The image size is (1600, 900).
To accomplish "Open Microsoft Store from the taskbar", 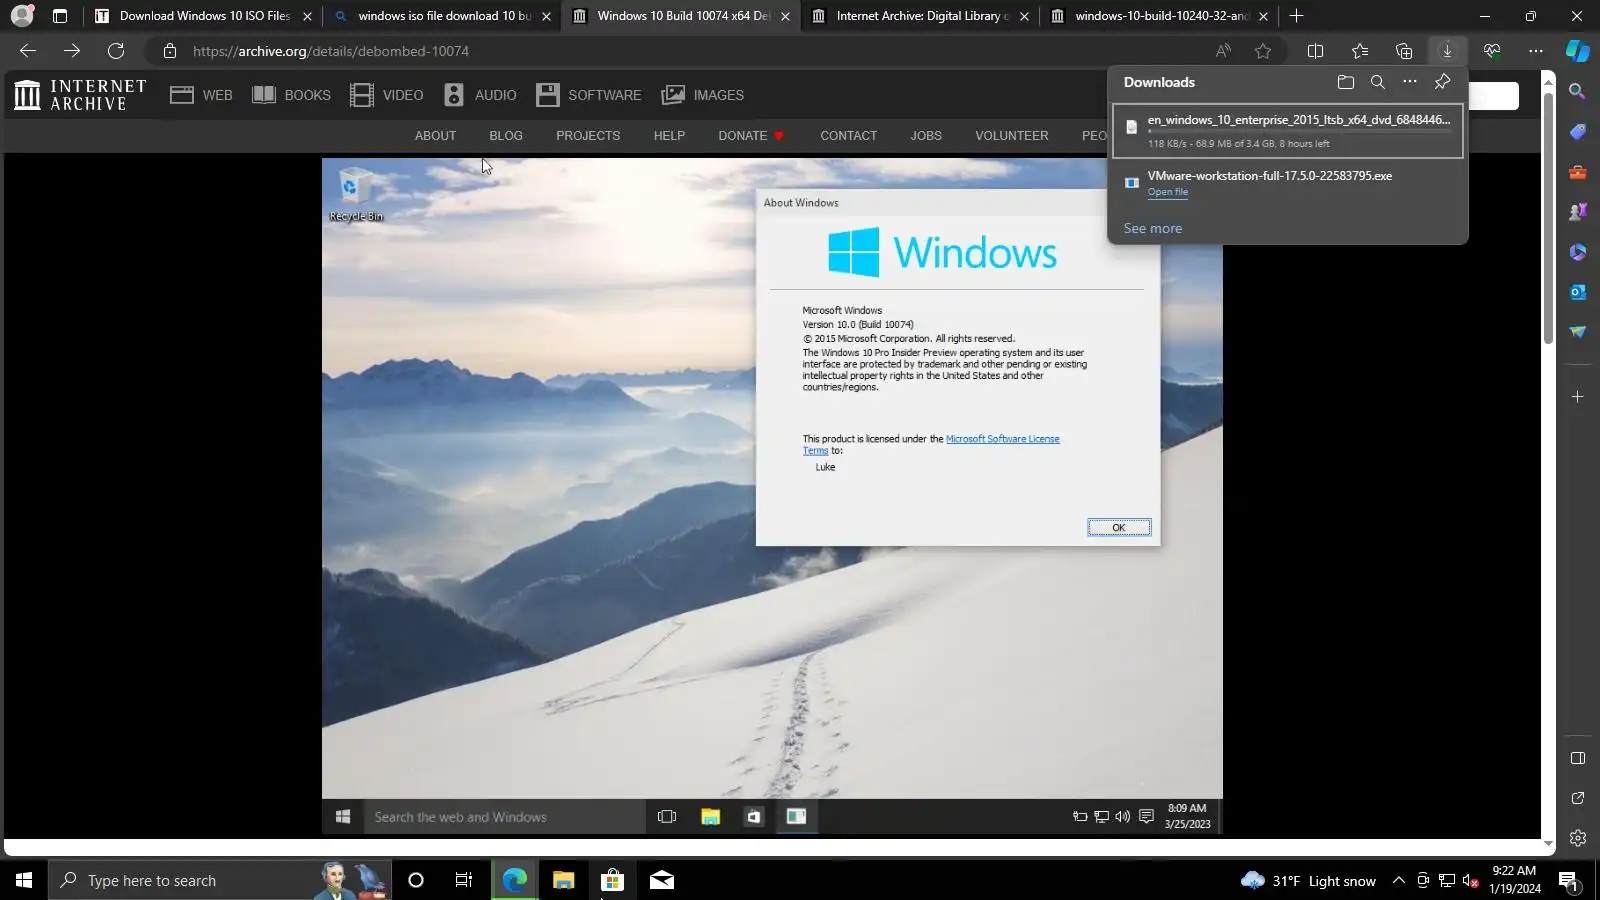I will [612, 880].
